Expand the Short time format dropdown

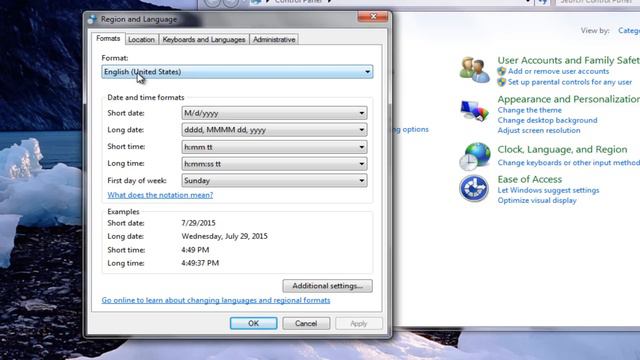tap(274, 147)
